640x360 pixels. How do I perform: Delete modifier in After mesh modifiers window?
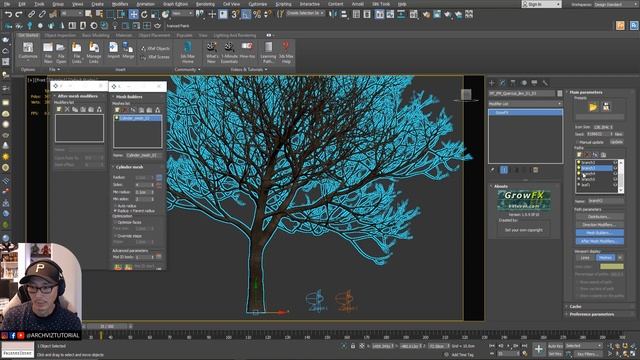point(67,109)
